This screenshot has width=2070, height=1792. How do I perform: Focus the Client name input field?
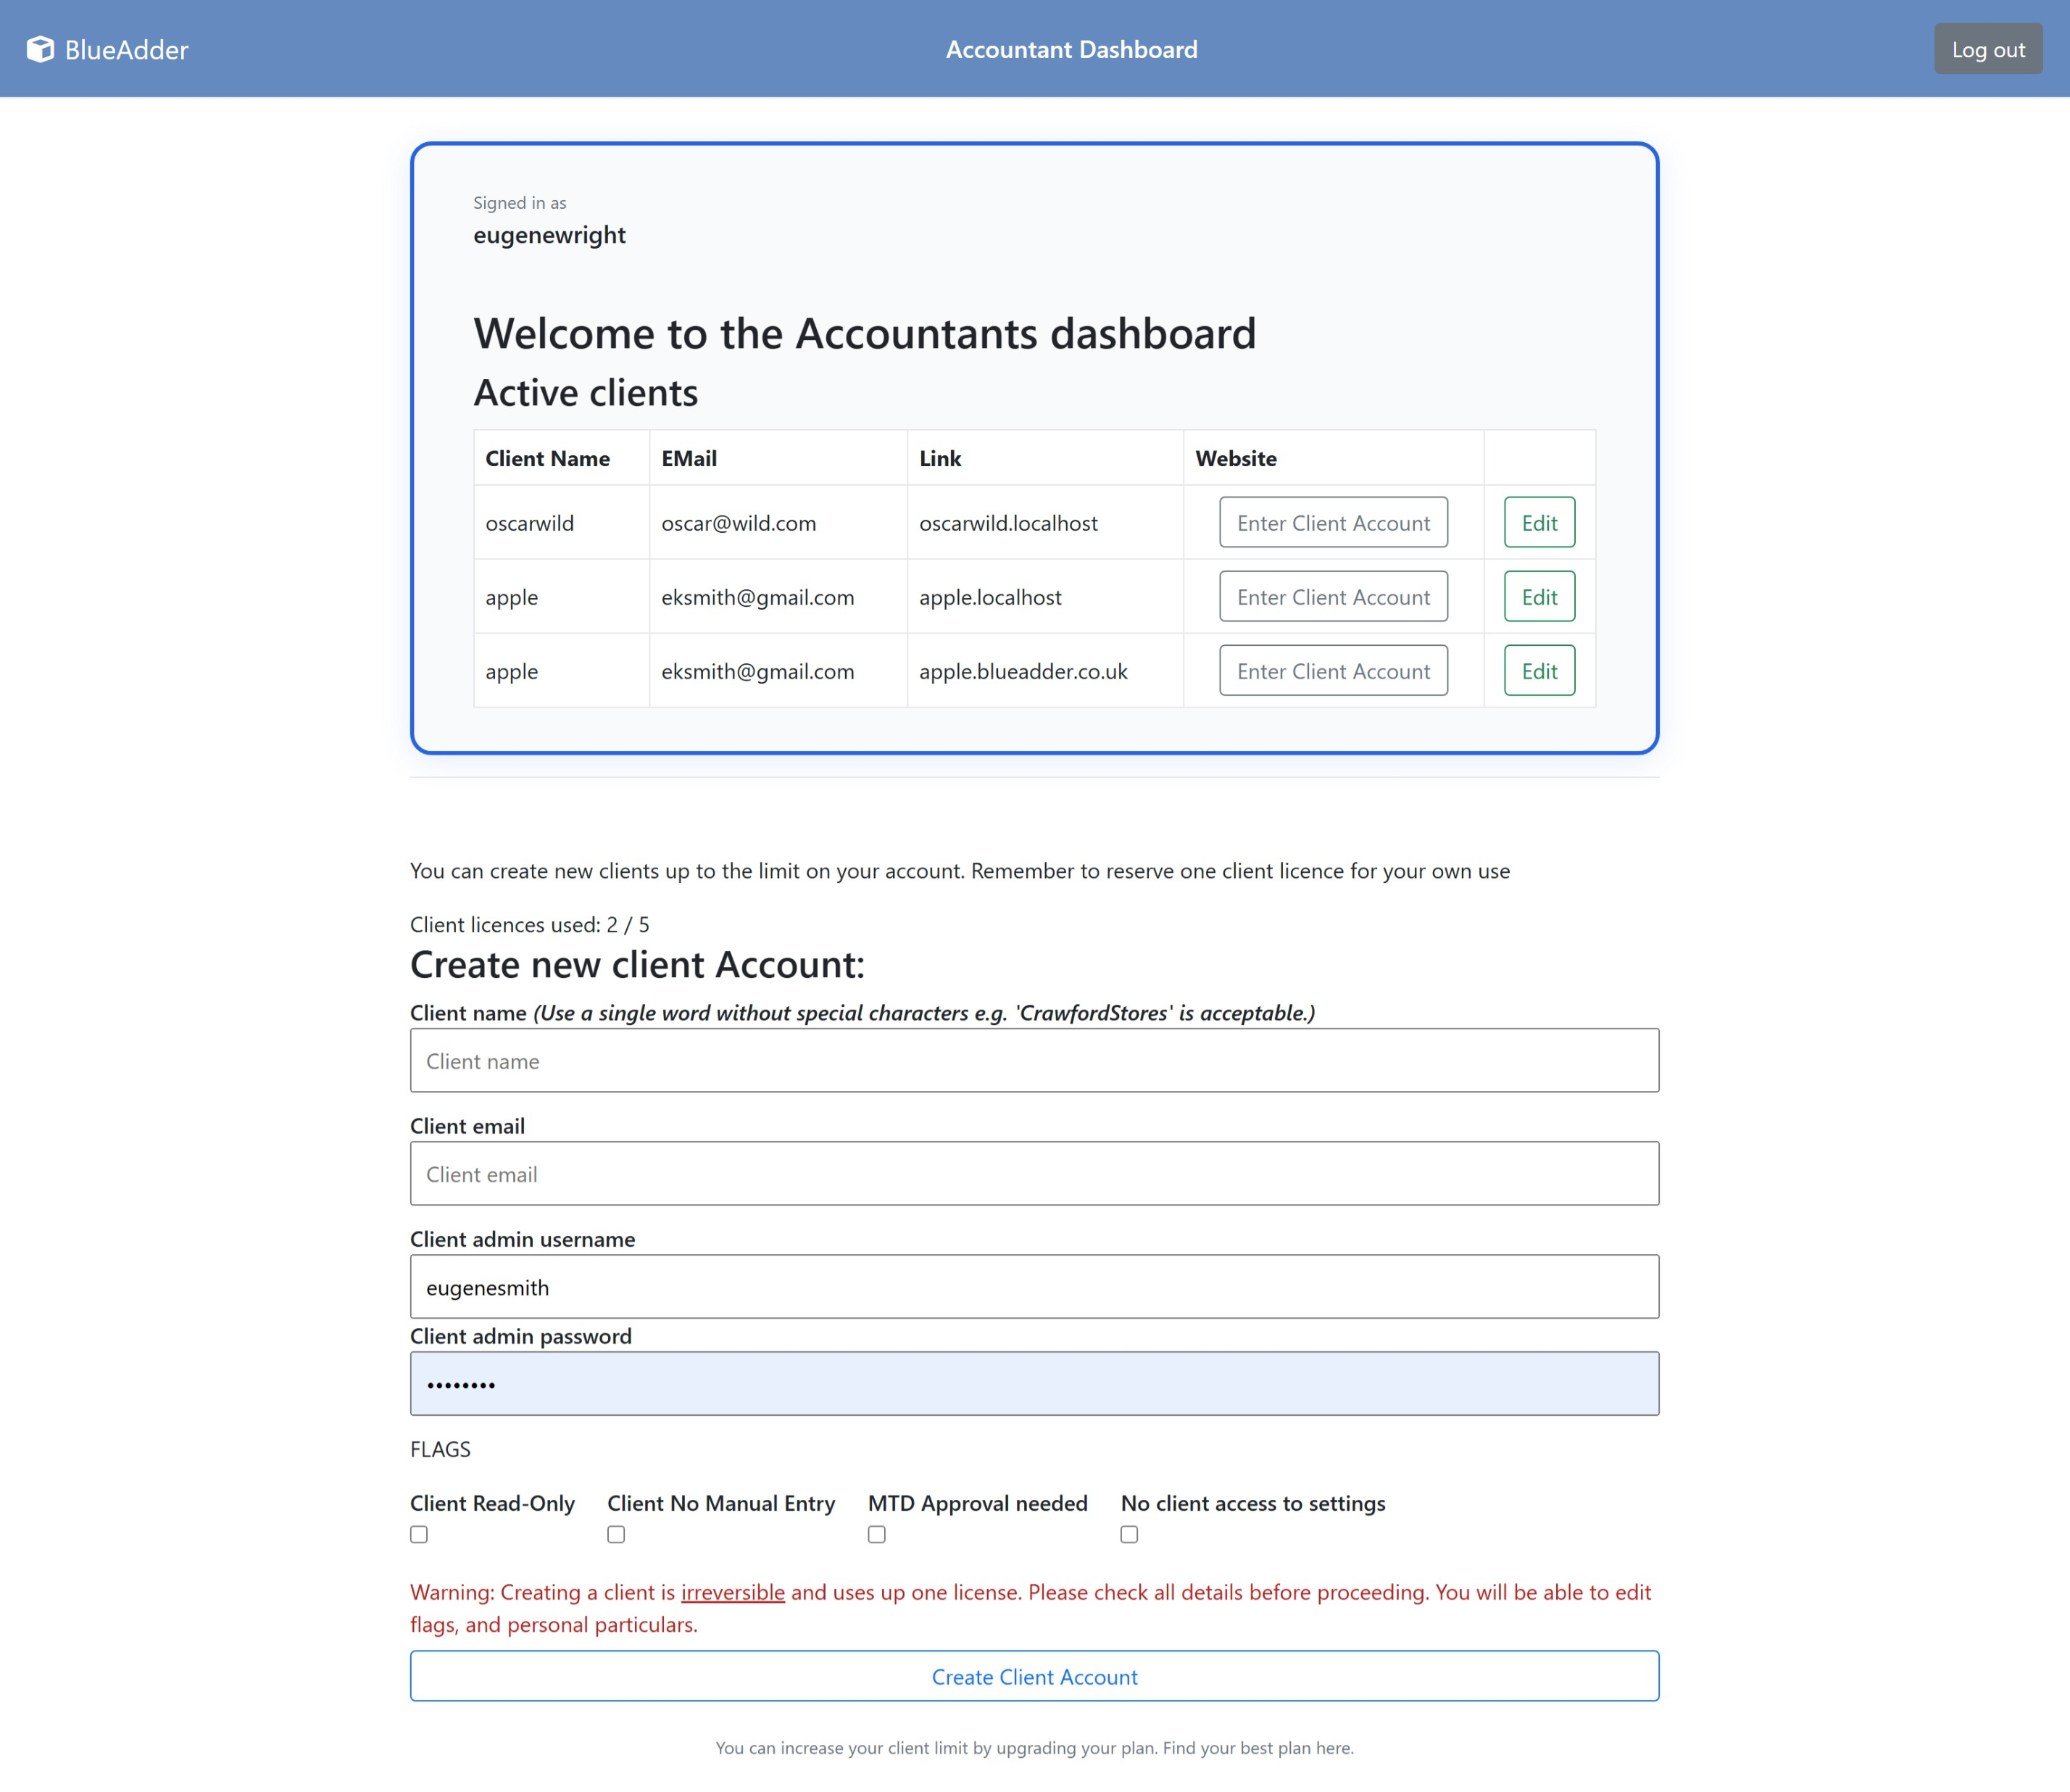(x=1034, y=1060)
